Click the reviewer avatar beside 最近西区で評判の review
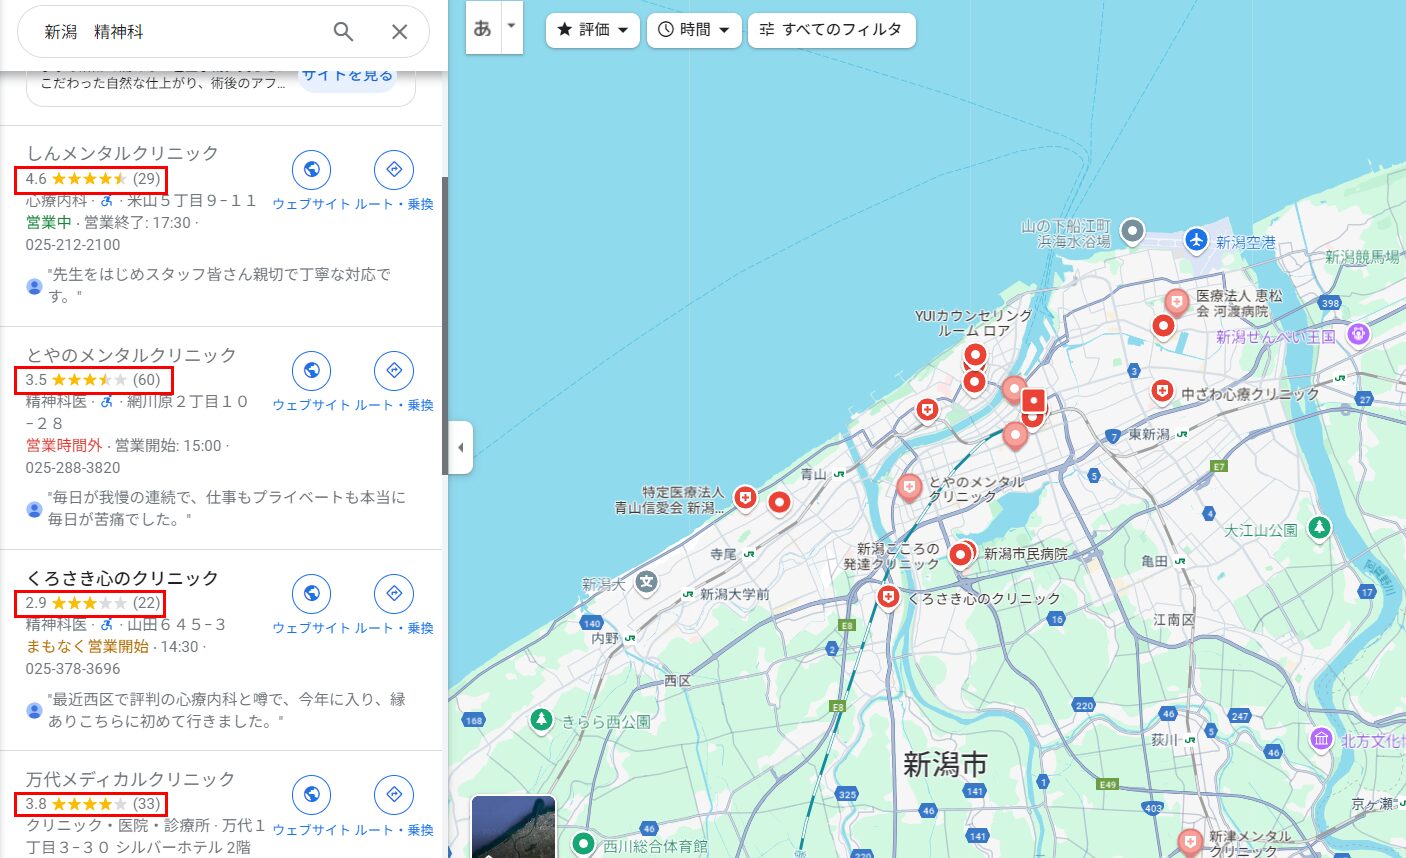Screen dimensions: 1406x858 [34, 711]
